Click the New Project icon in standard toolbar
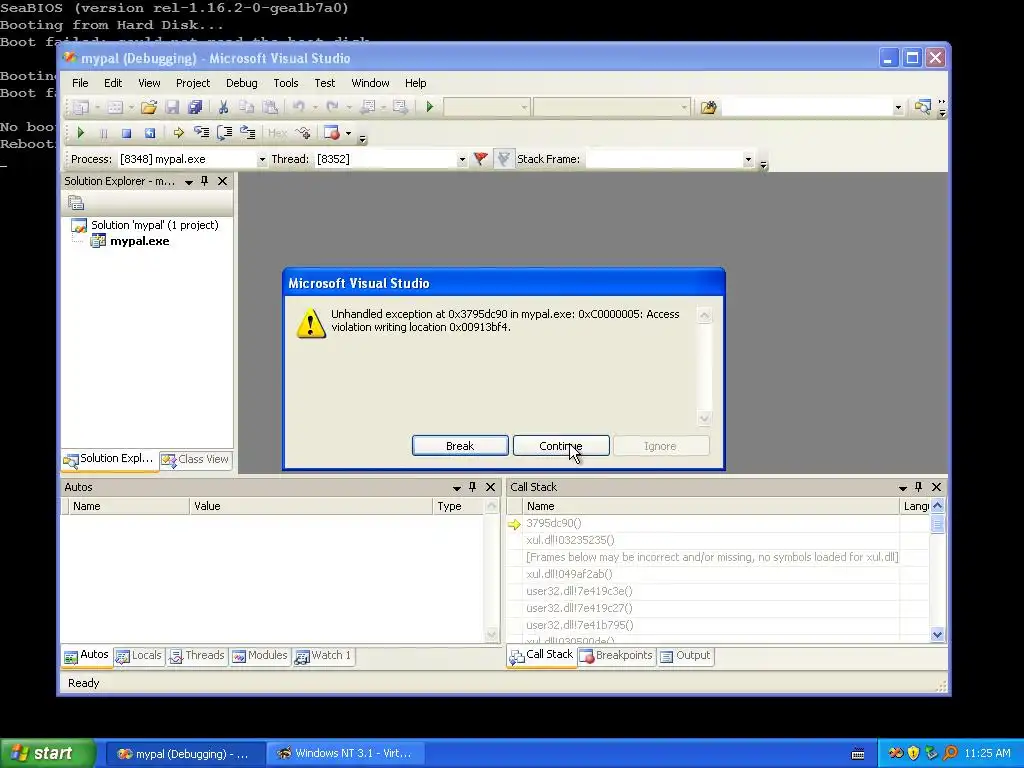 click(81, 107)
